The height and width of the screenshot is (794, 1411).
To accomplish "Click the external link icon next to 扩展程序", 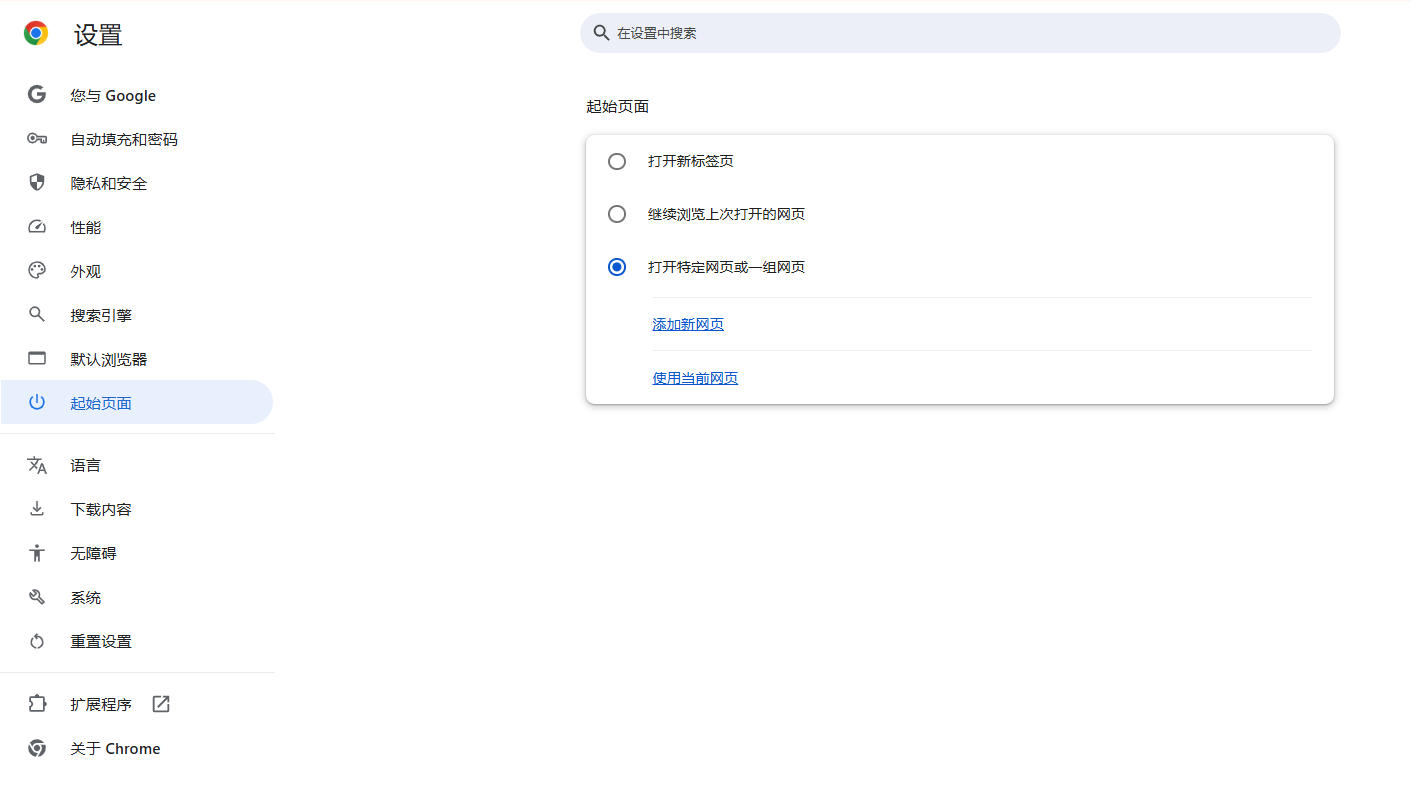I will pyautogui.click(x=161, y=704).
